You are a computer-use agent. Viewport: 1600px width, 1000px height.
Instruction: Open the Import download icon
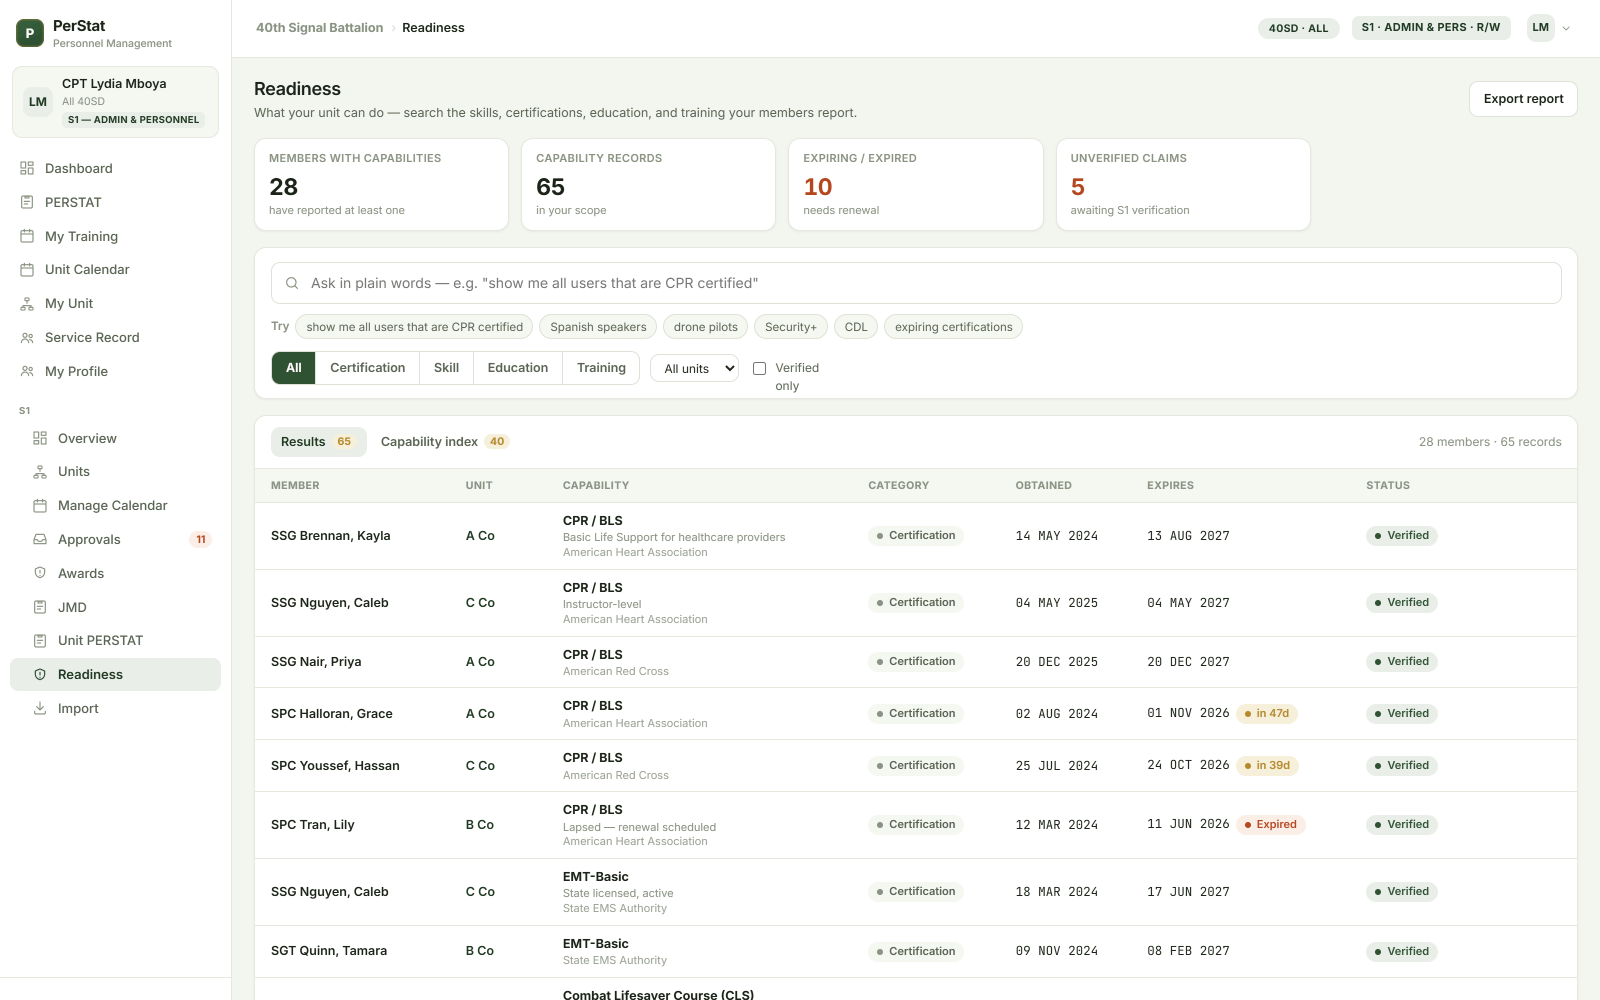40,708
